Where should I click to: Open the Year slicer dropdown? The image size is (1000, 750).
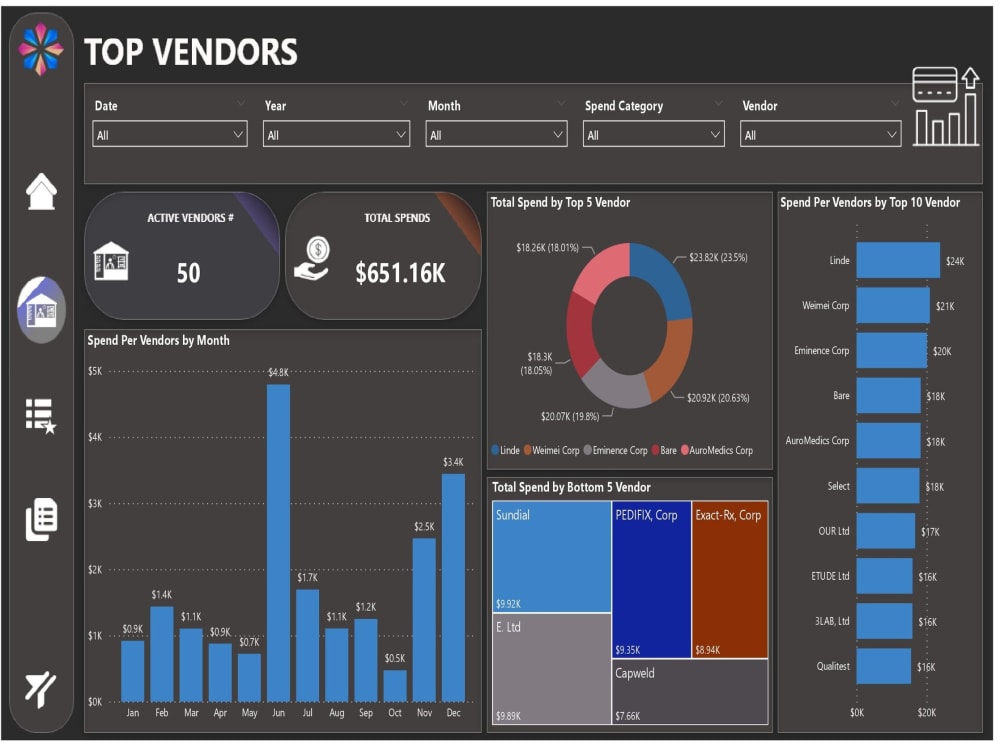pyautogui.click(x=401, y=133)
